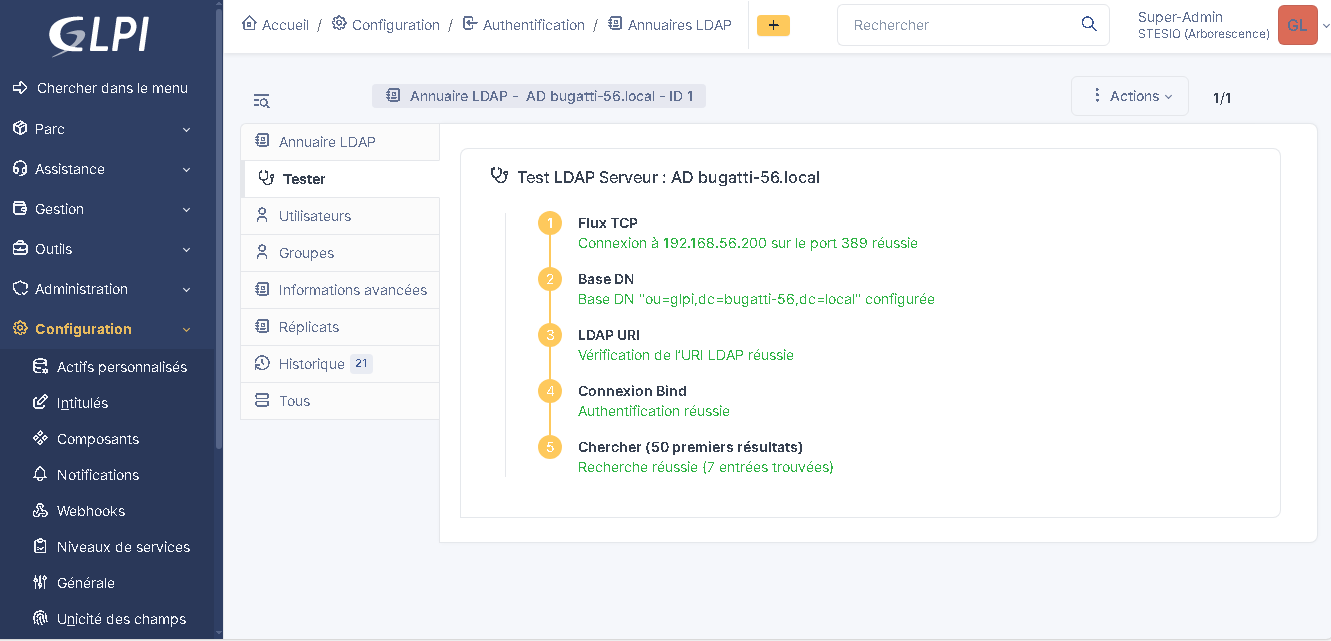This screenshot has height=641, width=1331.
Task: Click the Annuaires LDAP breadcrumb link
Action: click(679, 25)
